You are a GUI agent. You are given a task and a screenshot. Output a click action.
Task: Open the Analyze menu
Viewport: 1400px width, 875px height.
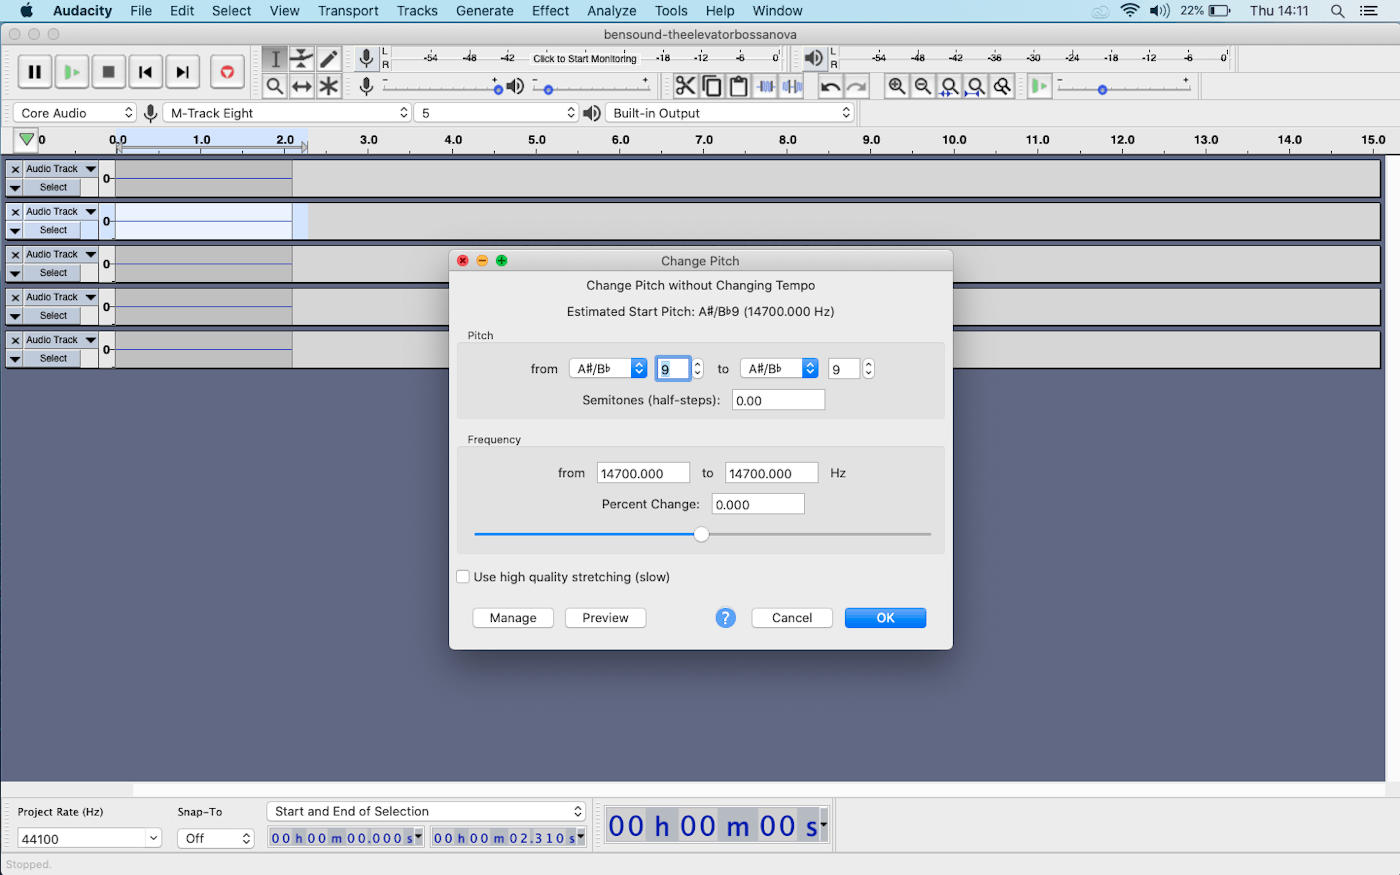(612, 11)
